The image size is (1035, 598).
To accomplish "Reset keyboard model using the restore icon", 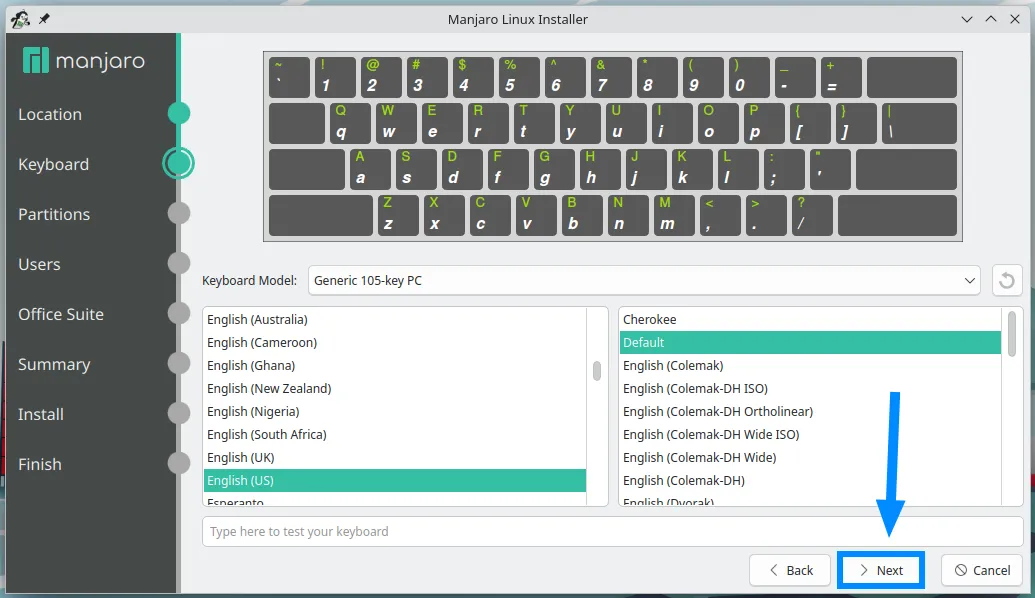I will (x=1007, y=280).
